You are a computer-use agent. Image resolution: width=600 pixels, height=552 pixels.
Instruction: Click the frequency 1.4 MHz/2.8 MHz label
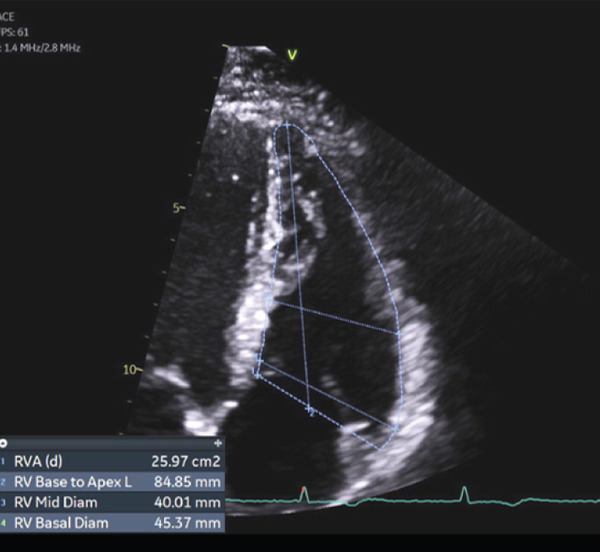(x=41, y=48)
